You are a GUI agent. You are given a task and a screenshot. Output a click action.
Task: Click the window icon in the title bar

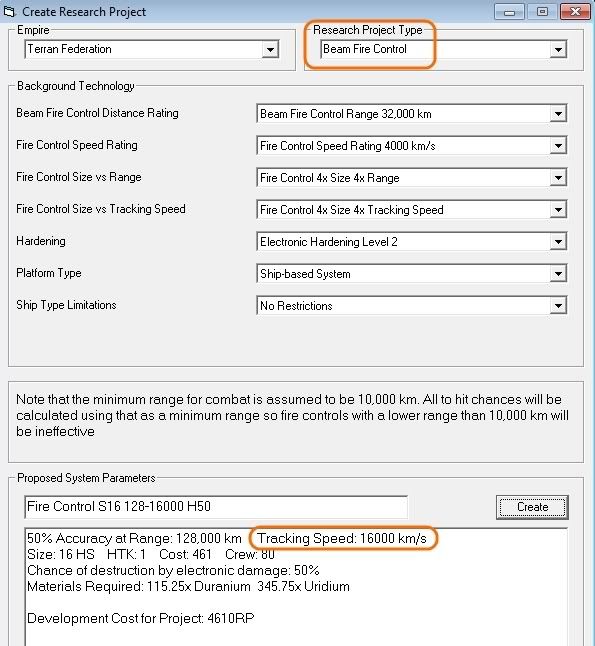pos(9,11)
